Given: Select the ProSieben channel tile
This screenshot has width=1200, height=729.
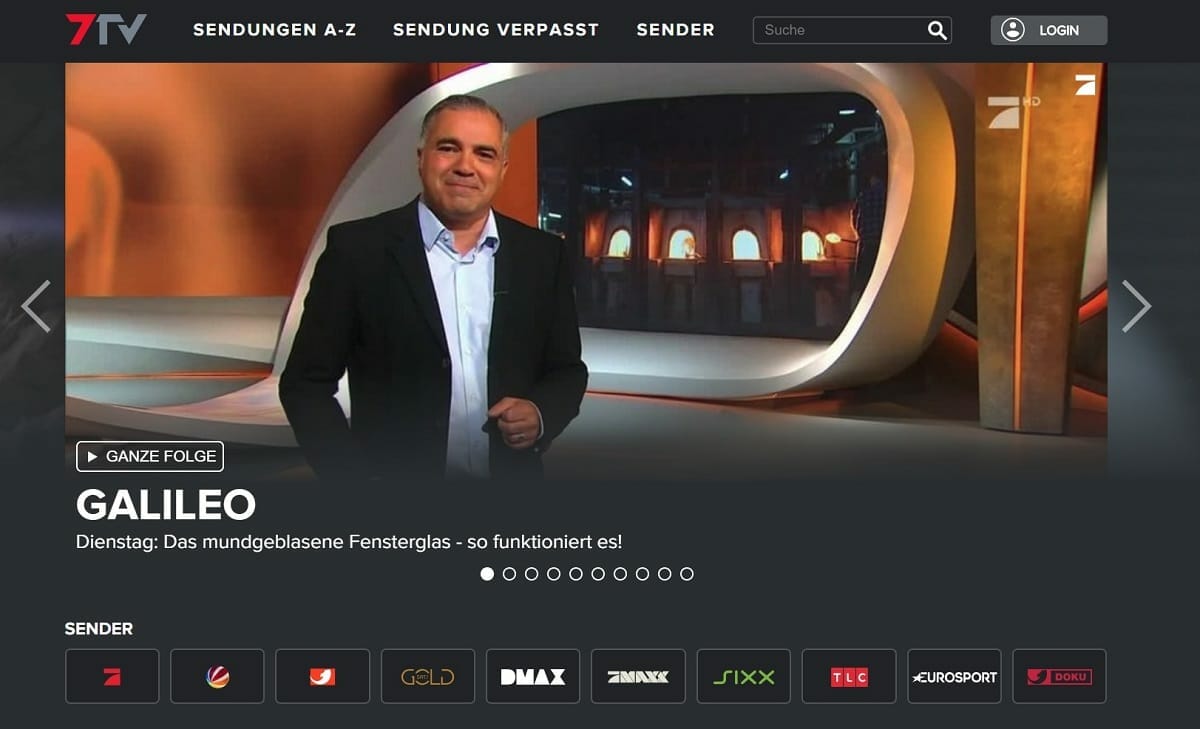Looking at the screenshot, I should coord(112,676).
